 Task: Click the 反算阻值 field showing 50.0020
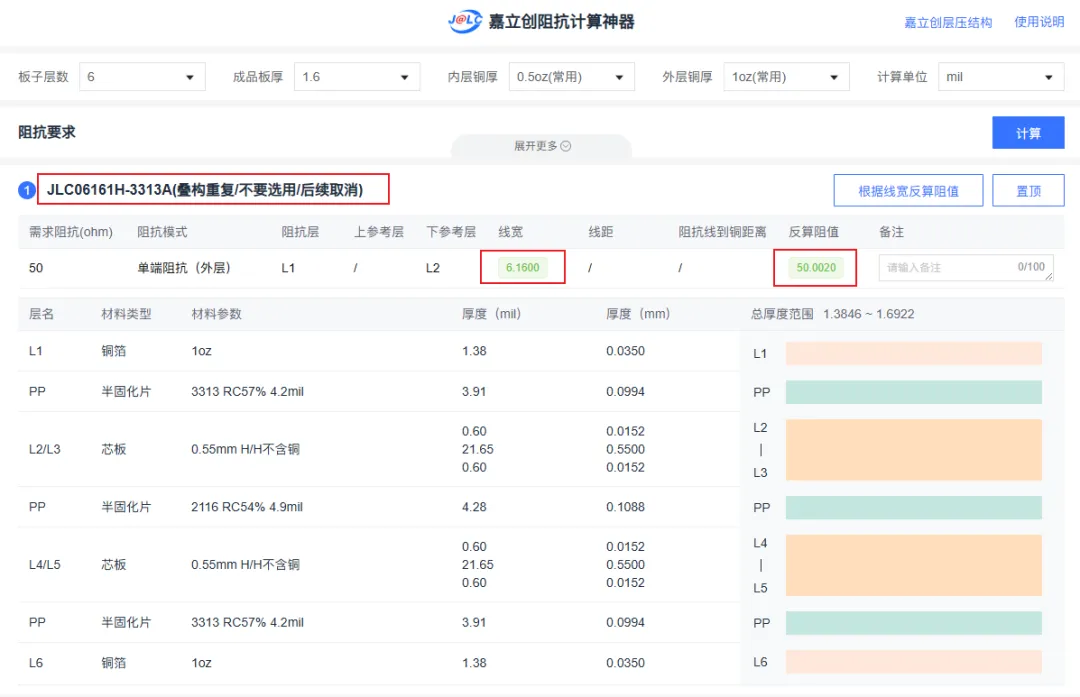816,267
